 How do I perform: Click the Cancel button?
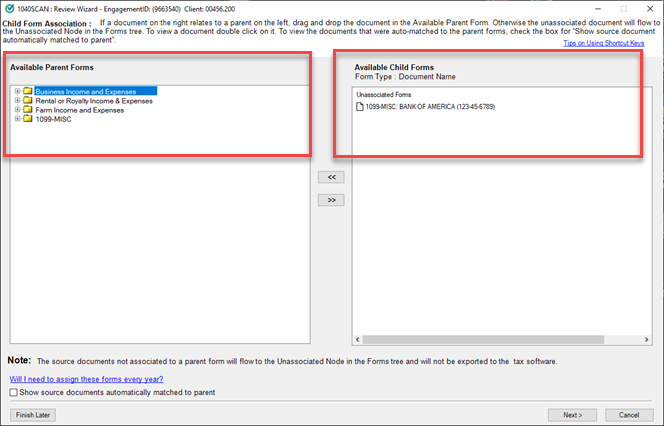[x=629, y=415]
